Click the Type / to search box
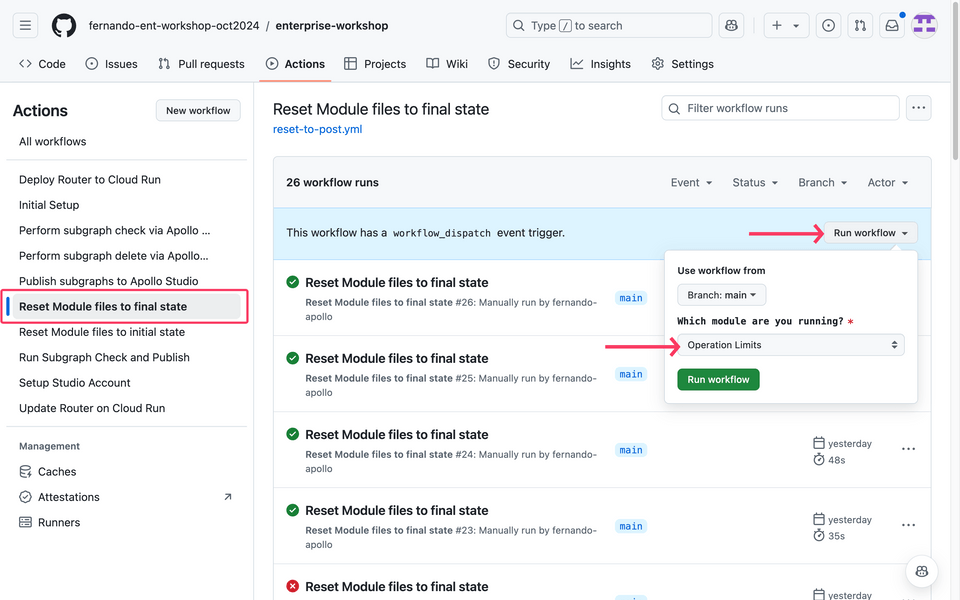Screen dimensions: 960x600 tap(609, 26)
